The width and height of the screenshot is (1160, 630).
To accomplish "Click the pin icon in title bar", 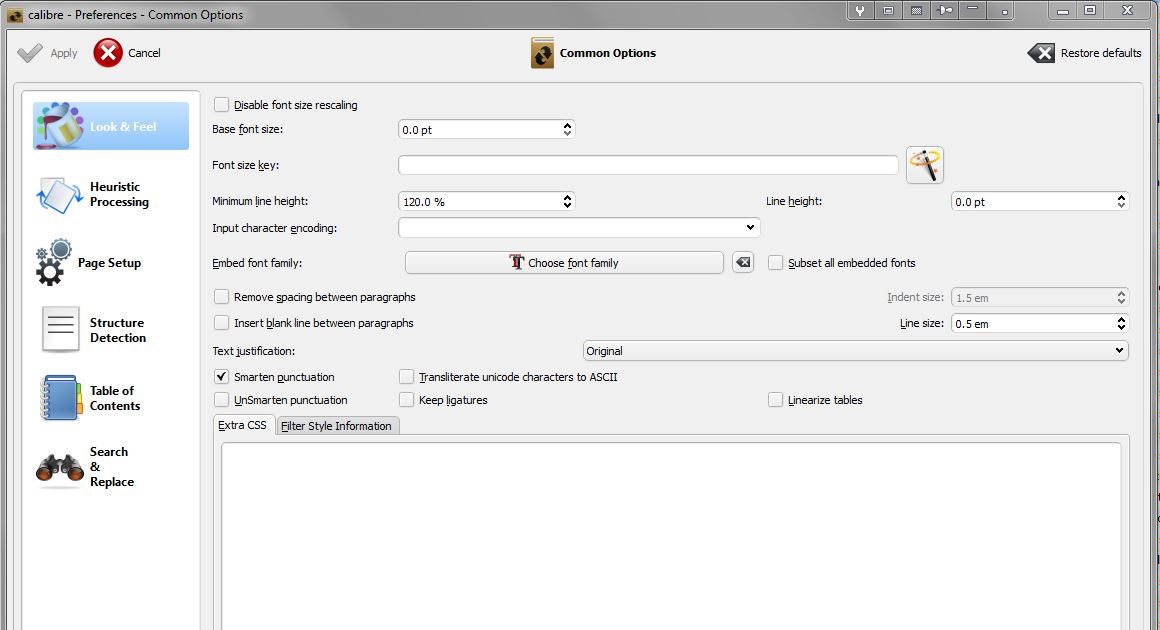I will (x=944, y=10).
